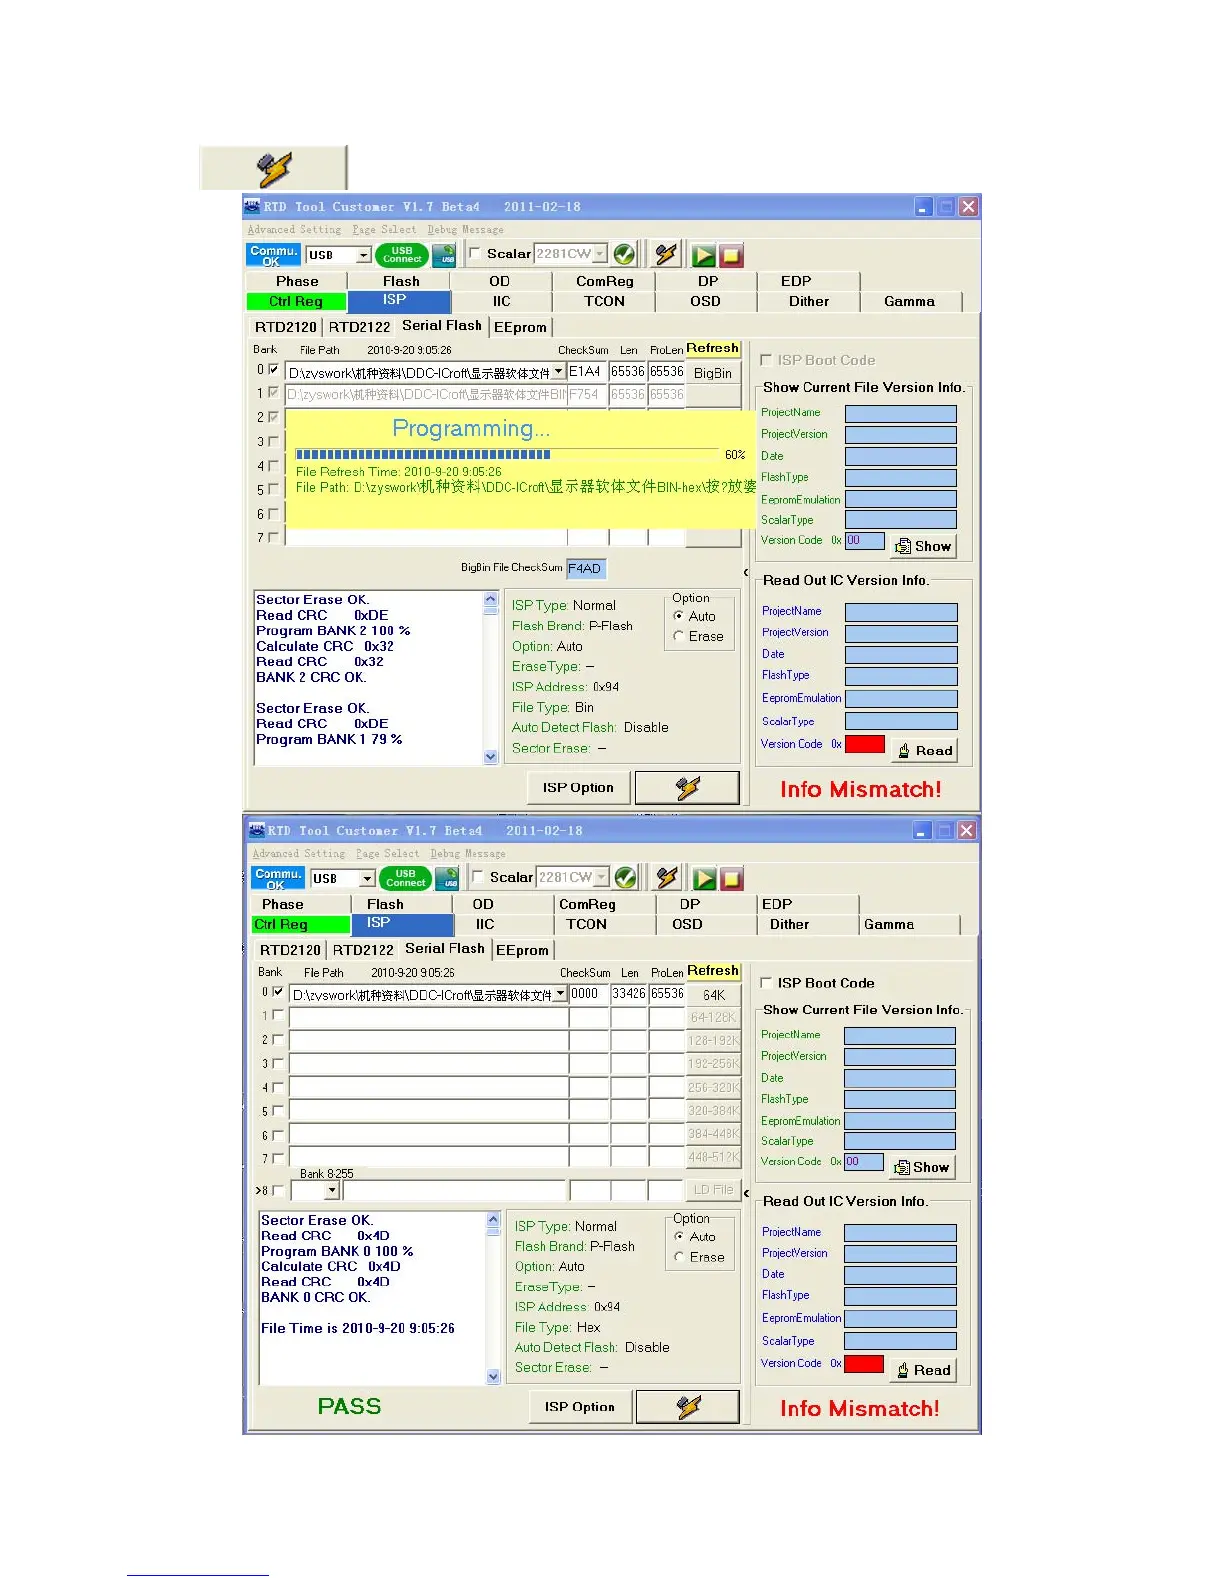Viewport: 1224px width, 1584px height.
Task: Click the 64K button in the lower window
Action: pyautogui.click(x=714, y=995)
